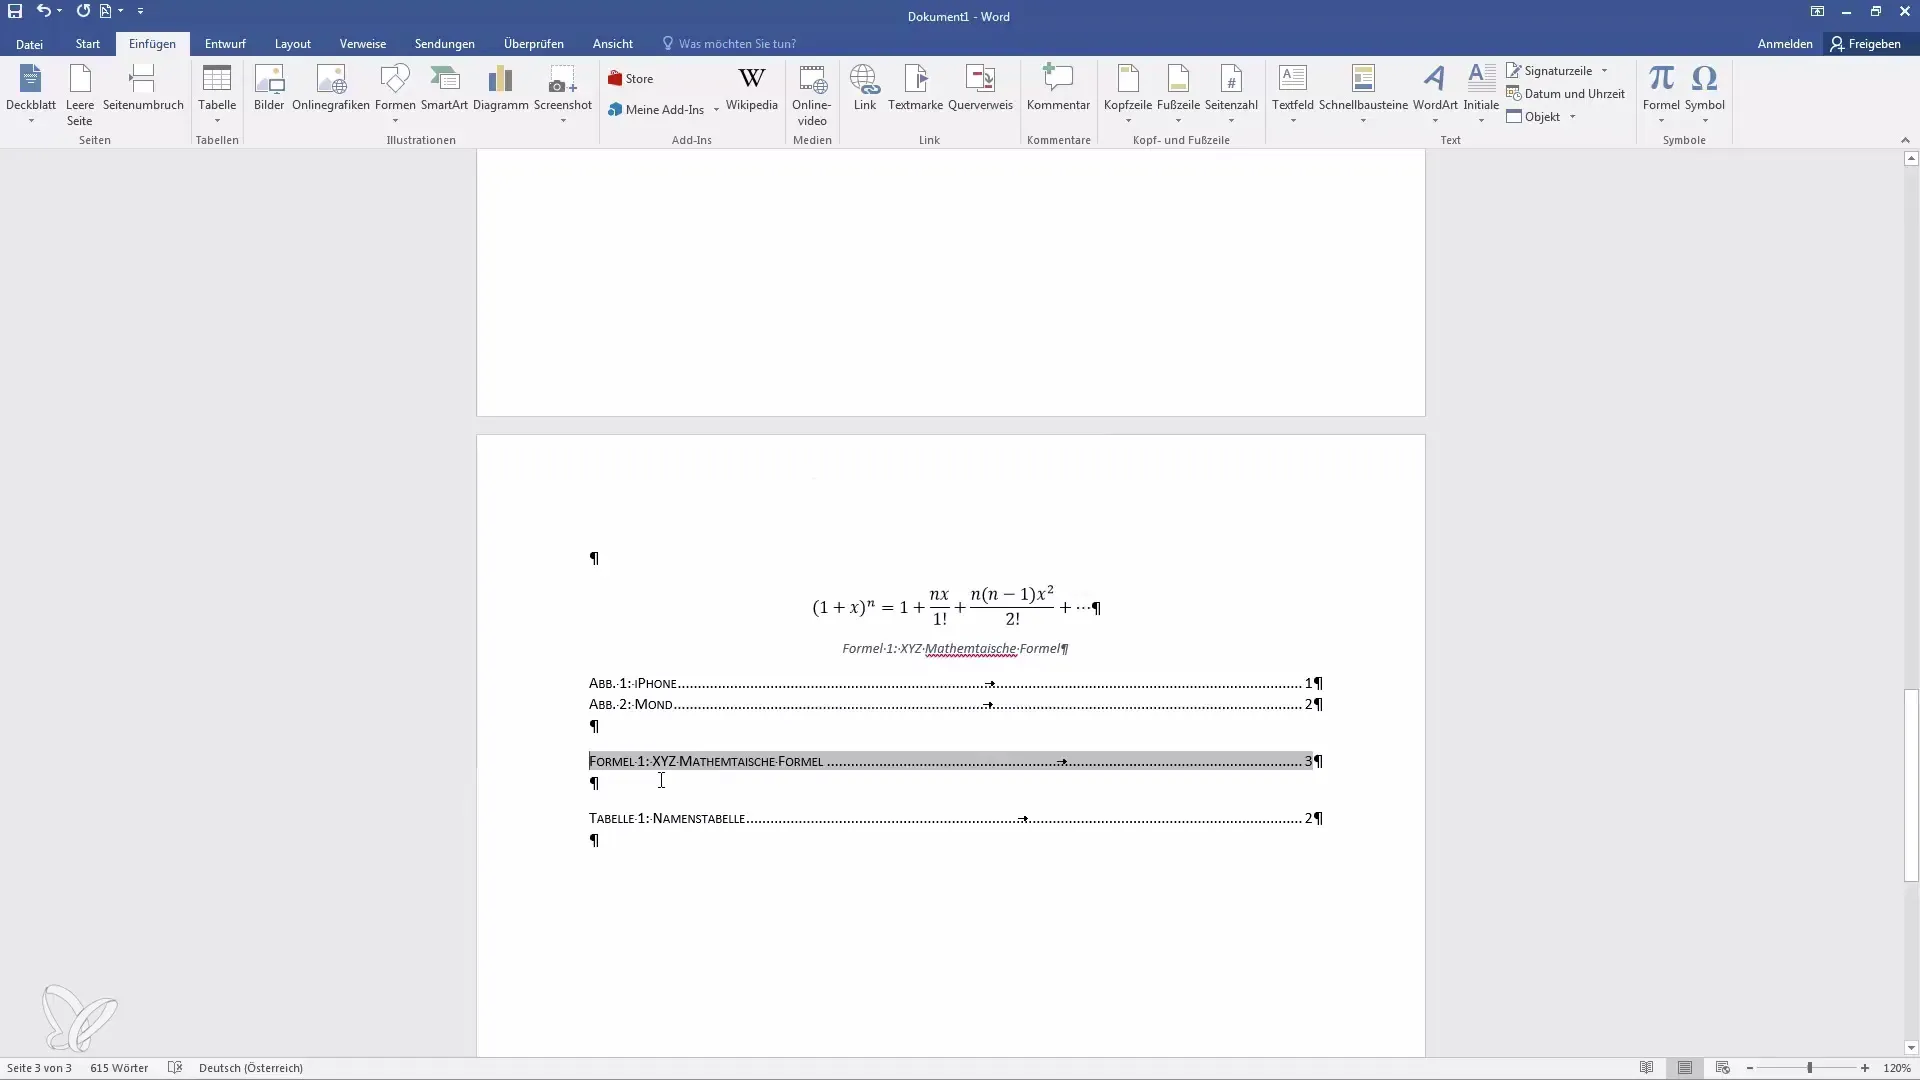Screen dimensions: 1920x1080
Task: Click the Deutsch (Österreich) language indicator
Action: click(251, 1068)
